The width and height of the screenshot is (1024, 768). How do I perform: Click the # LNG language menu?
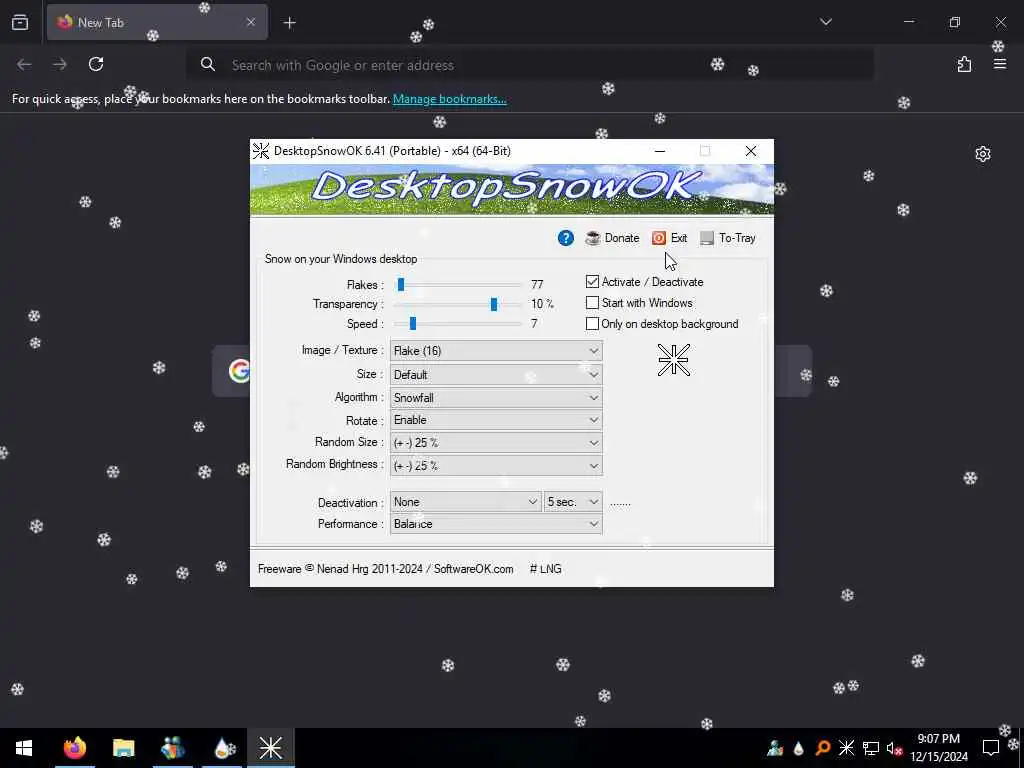click(x=545, y=569)
